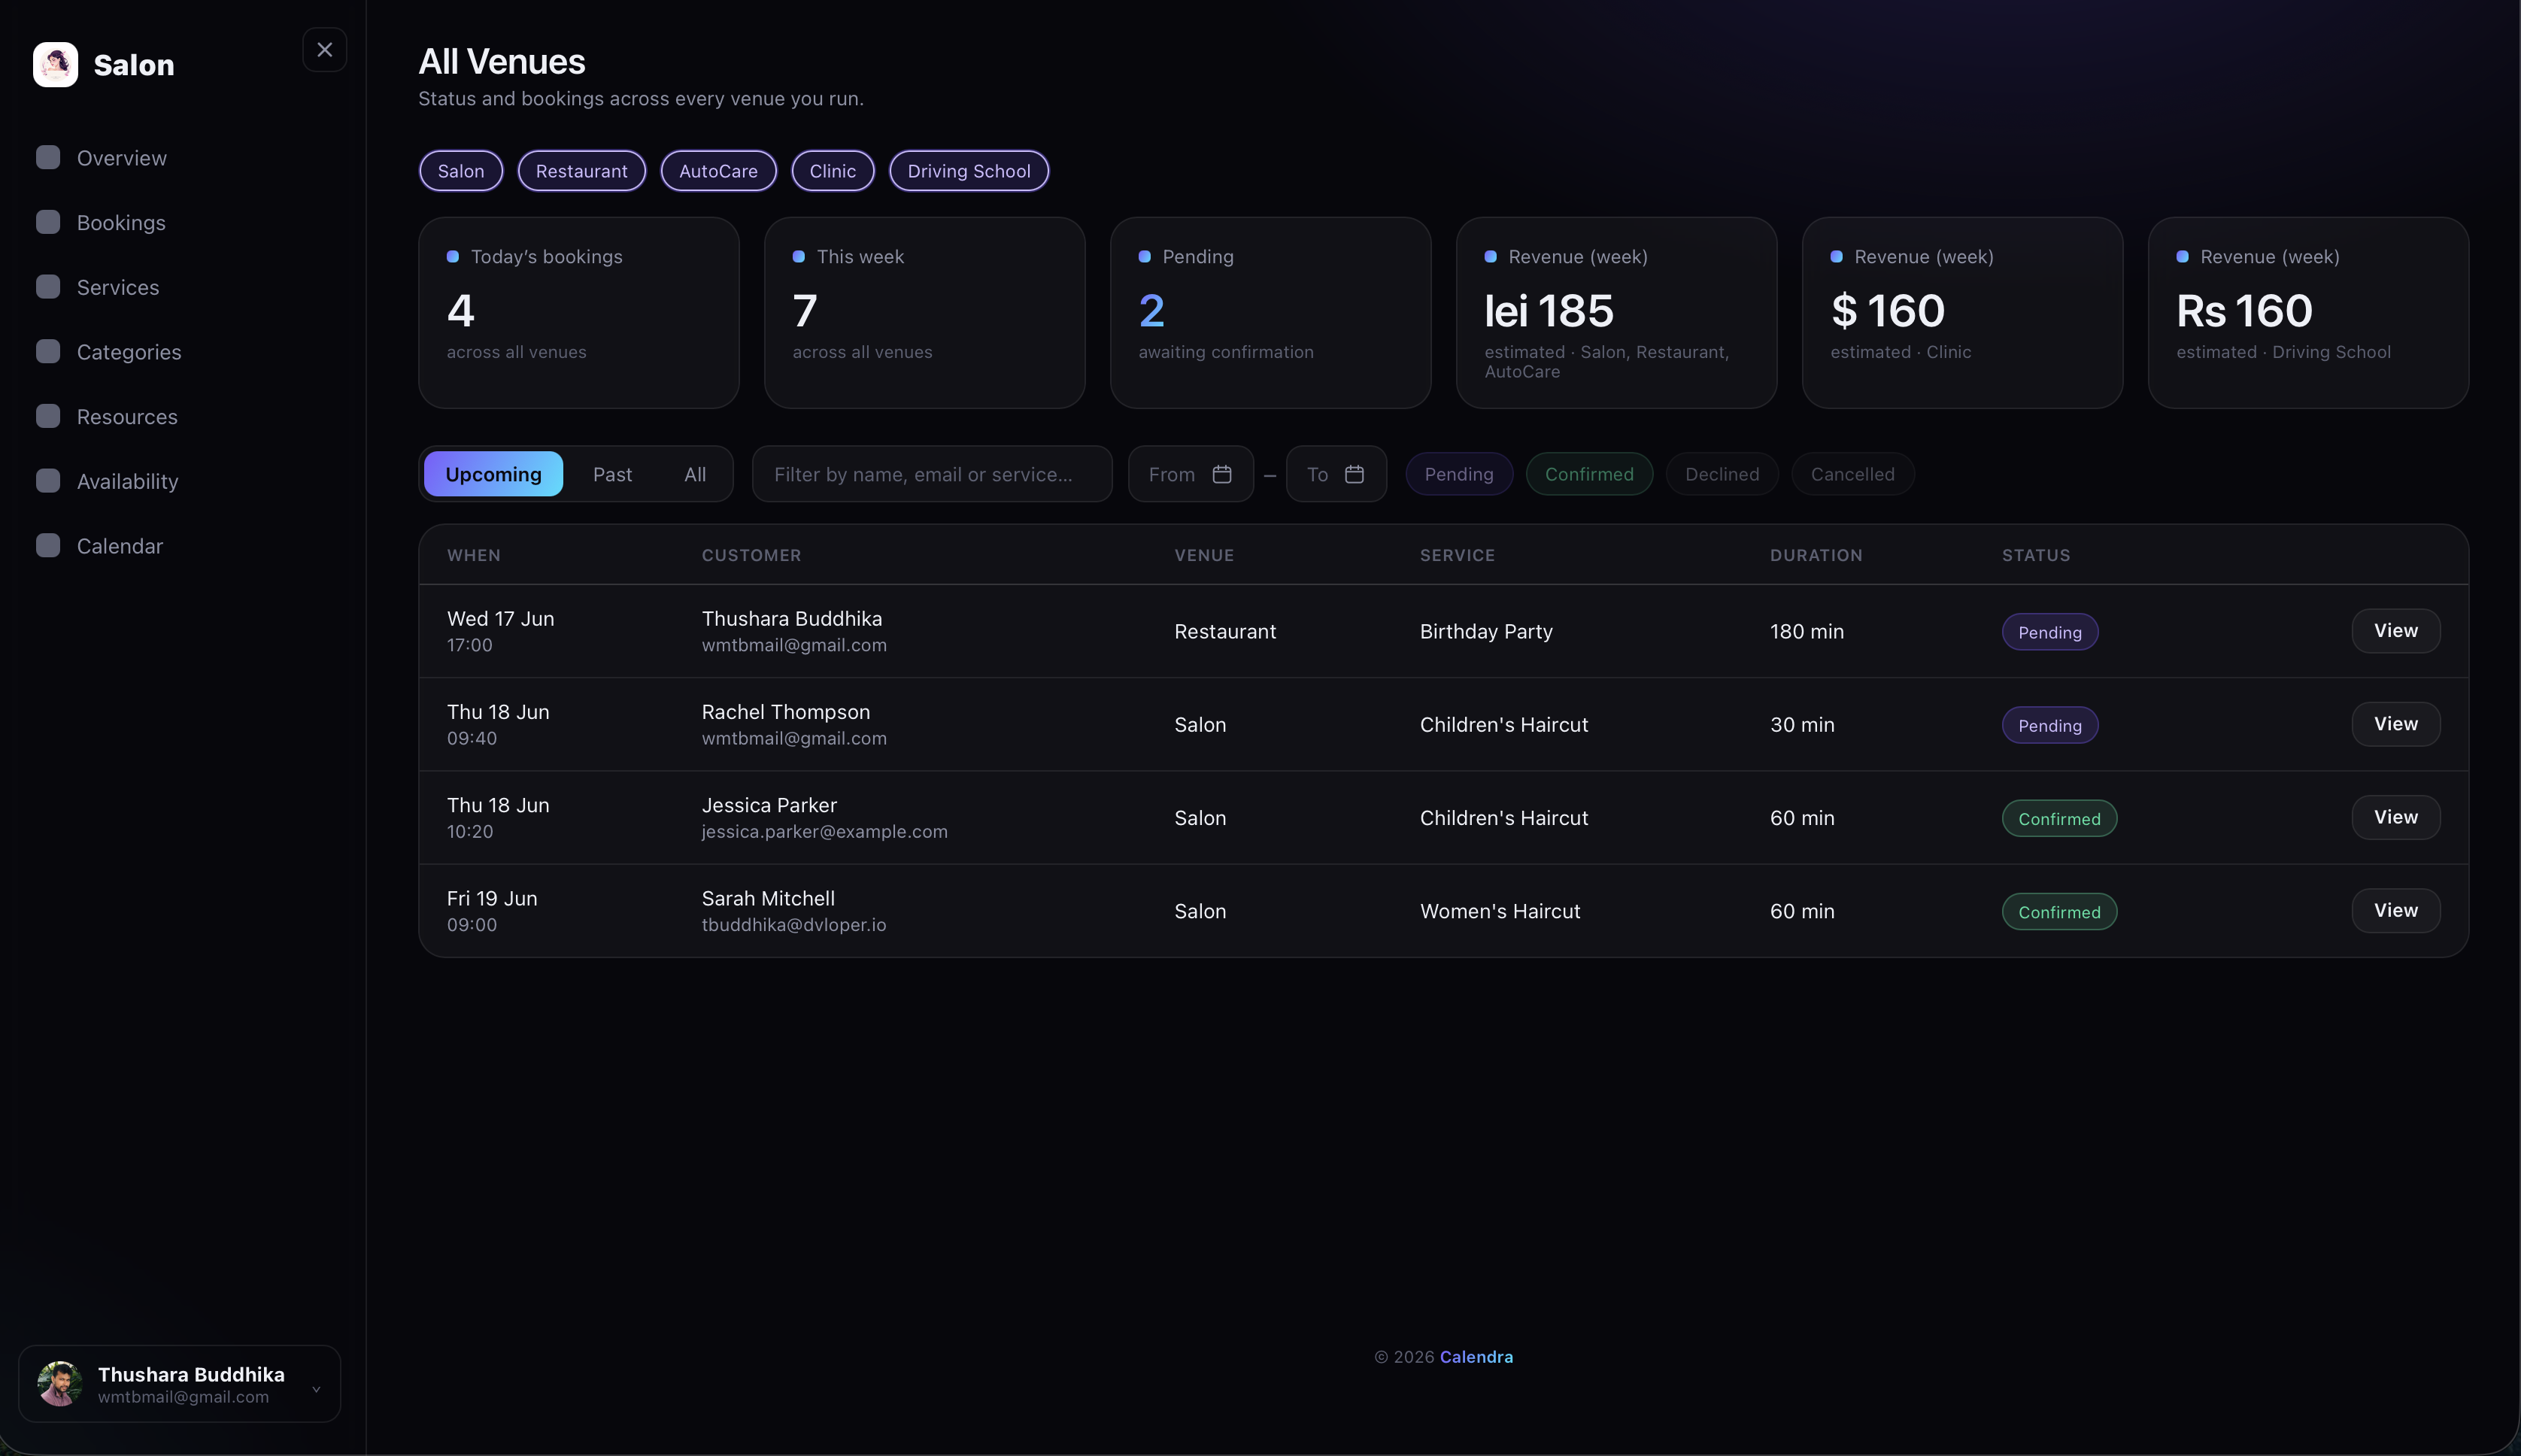Click the 180 min duration cell

[1807, 631]
